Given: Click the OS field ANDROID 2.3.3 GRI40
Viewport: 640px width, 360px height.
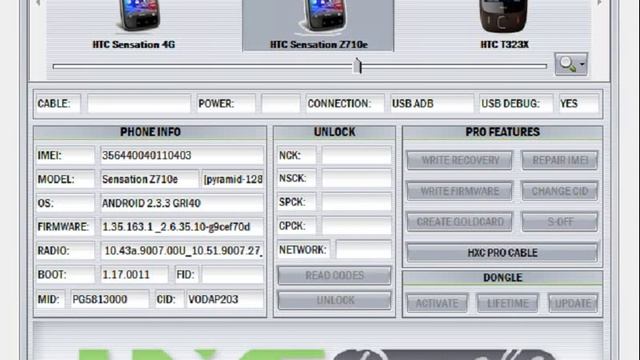Looking at the screenshot, I should click(x=182, y=203).
